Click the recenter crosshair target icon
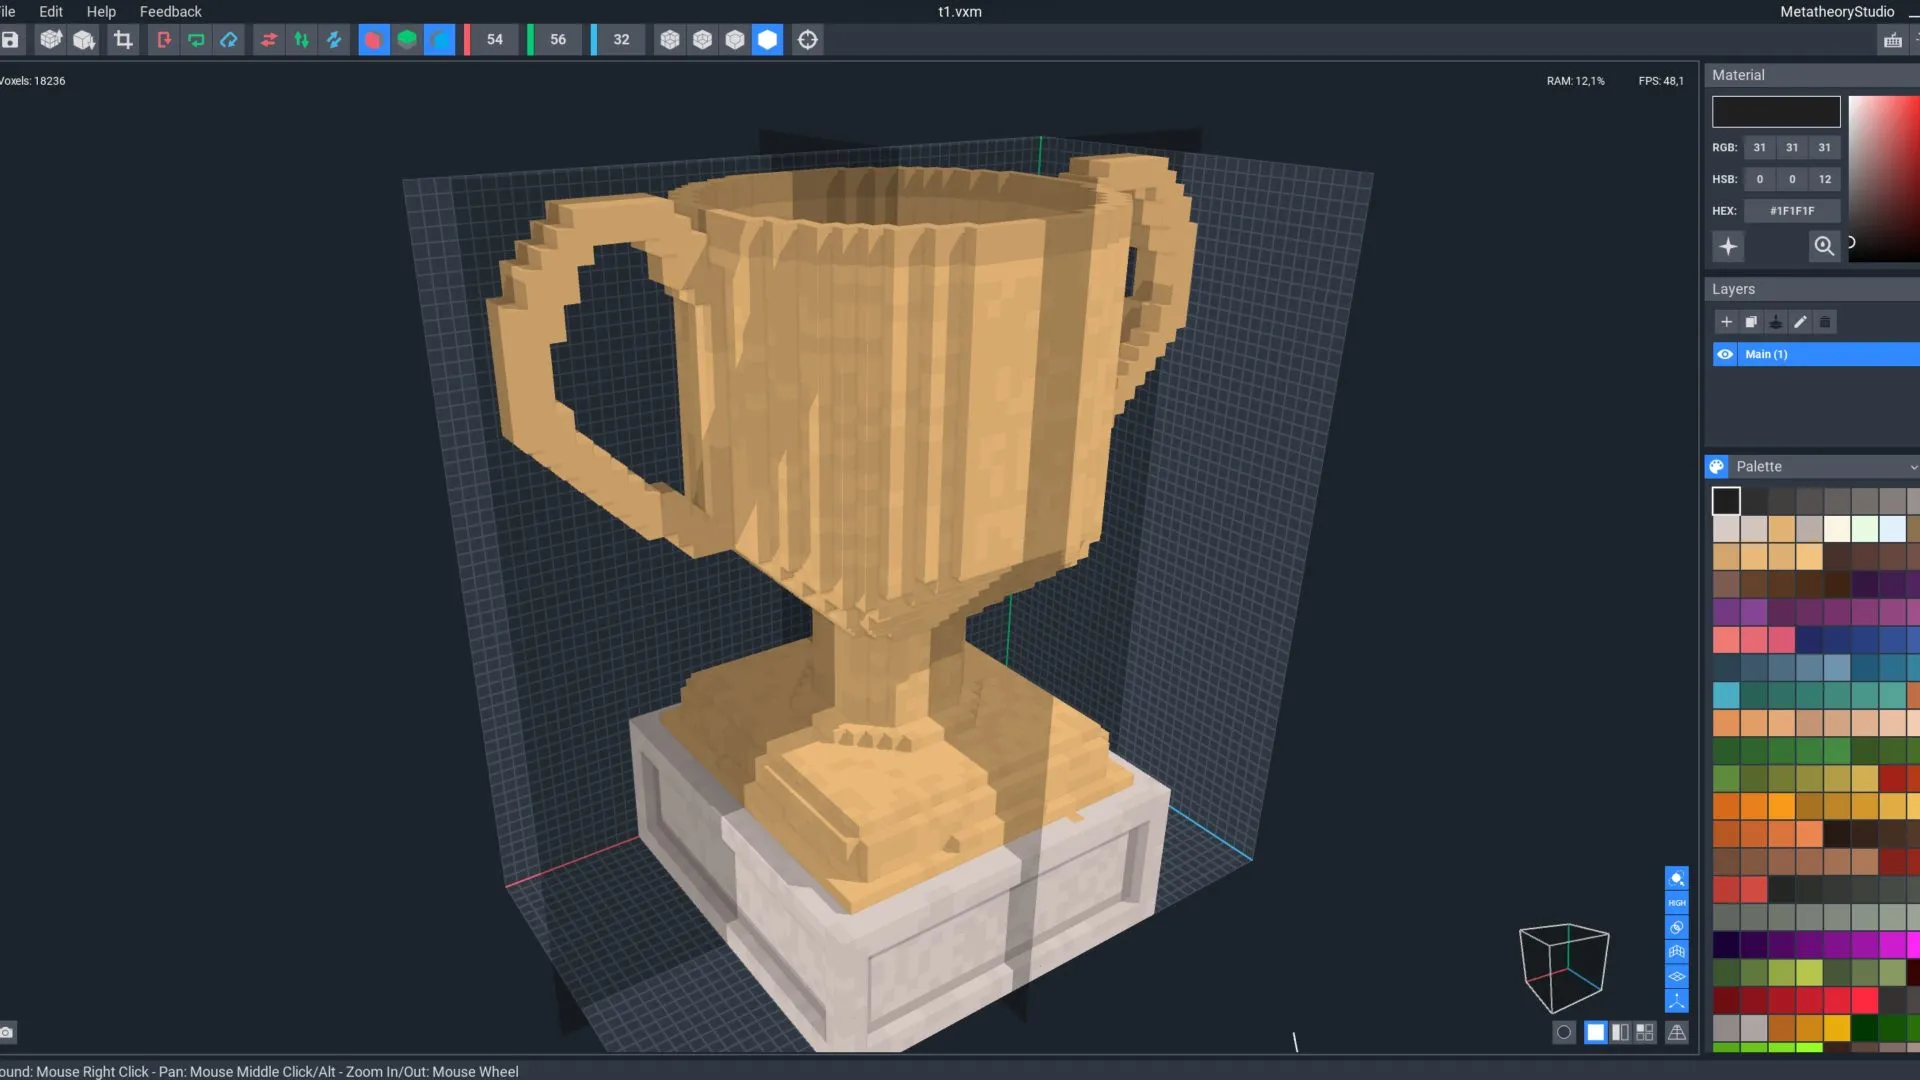1920x1080 pixels. 807,40
